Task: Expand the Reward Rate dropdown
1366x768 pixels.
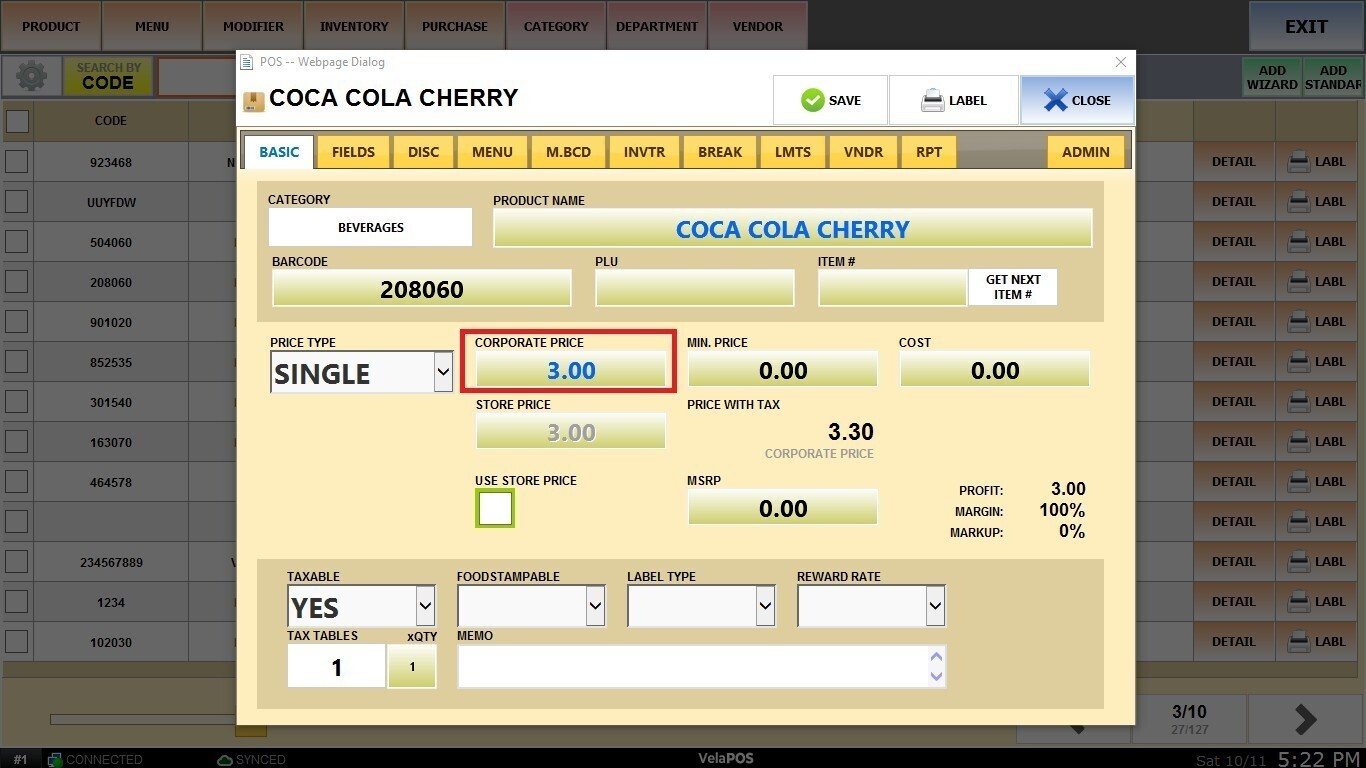Action: (x=871, y=606)
